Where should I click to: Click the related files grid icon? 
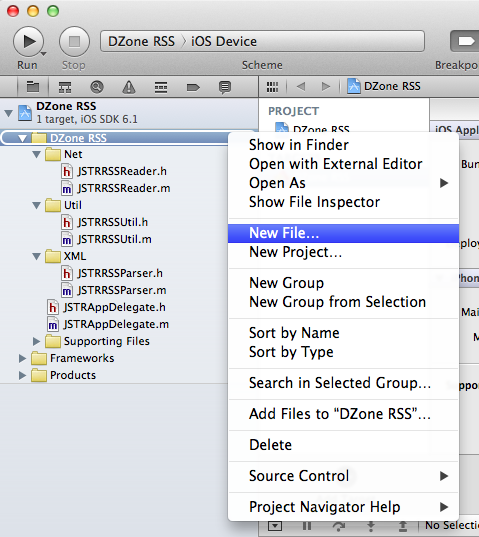[x=272, y=87]
